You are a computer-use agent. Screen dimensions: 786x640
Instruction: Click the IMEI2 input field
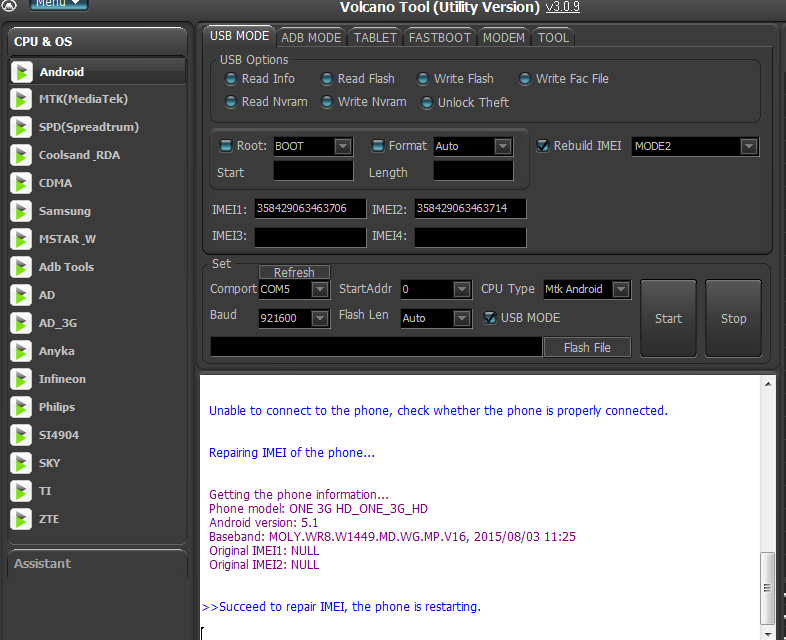coord(470,208)
